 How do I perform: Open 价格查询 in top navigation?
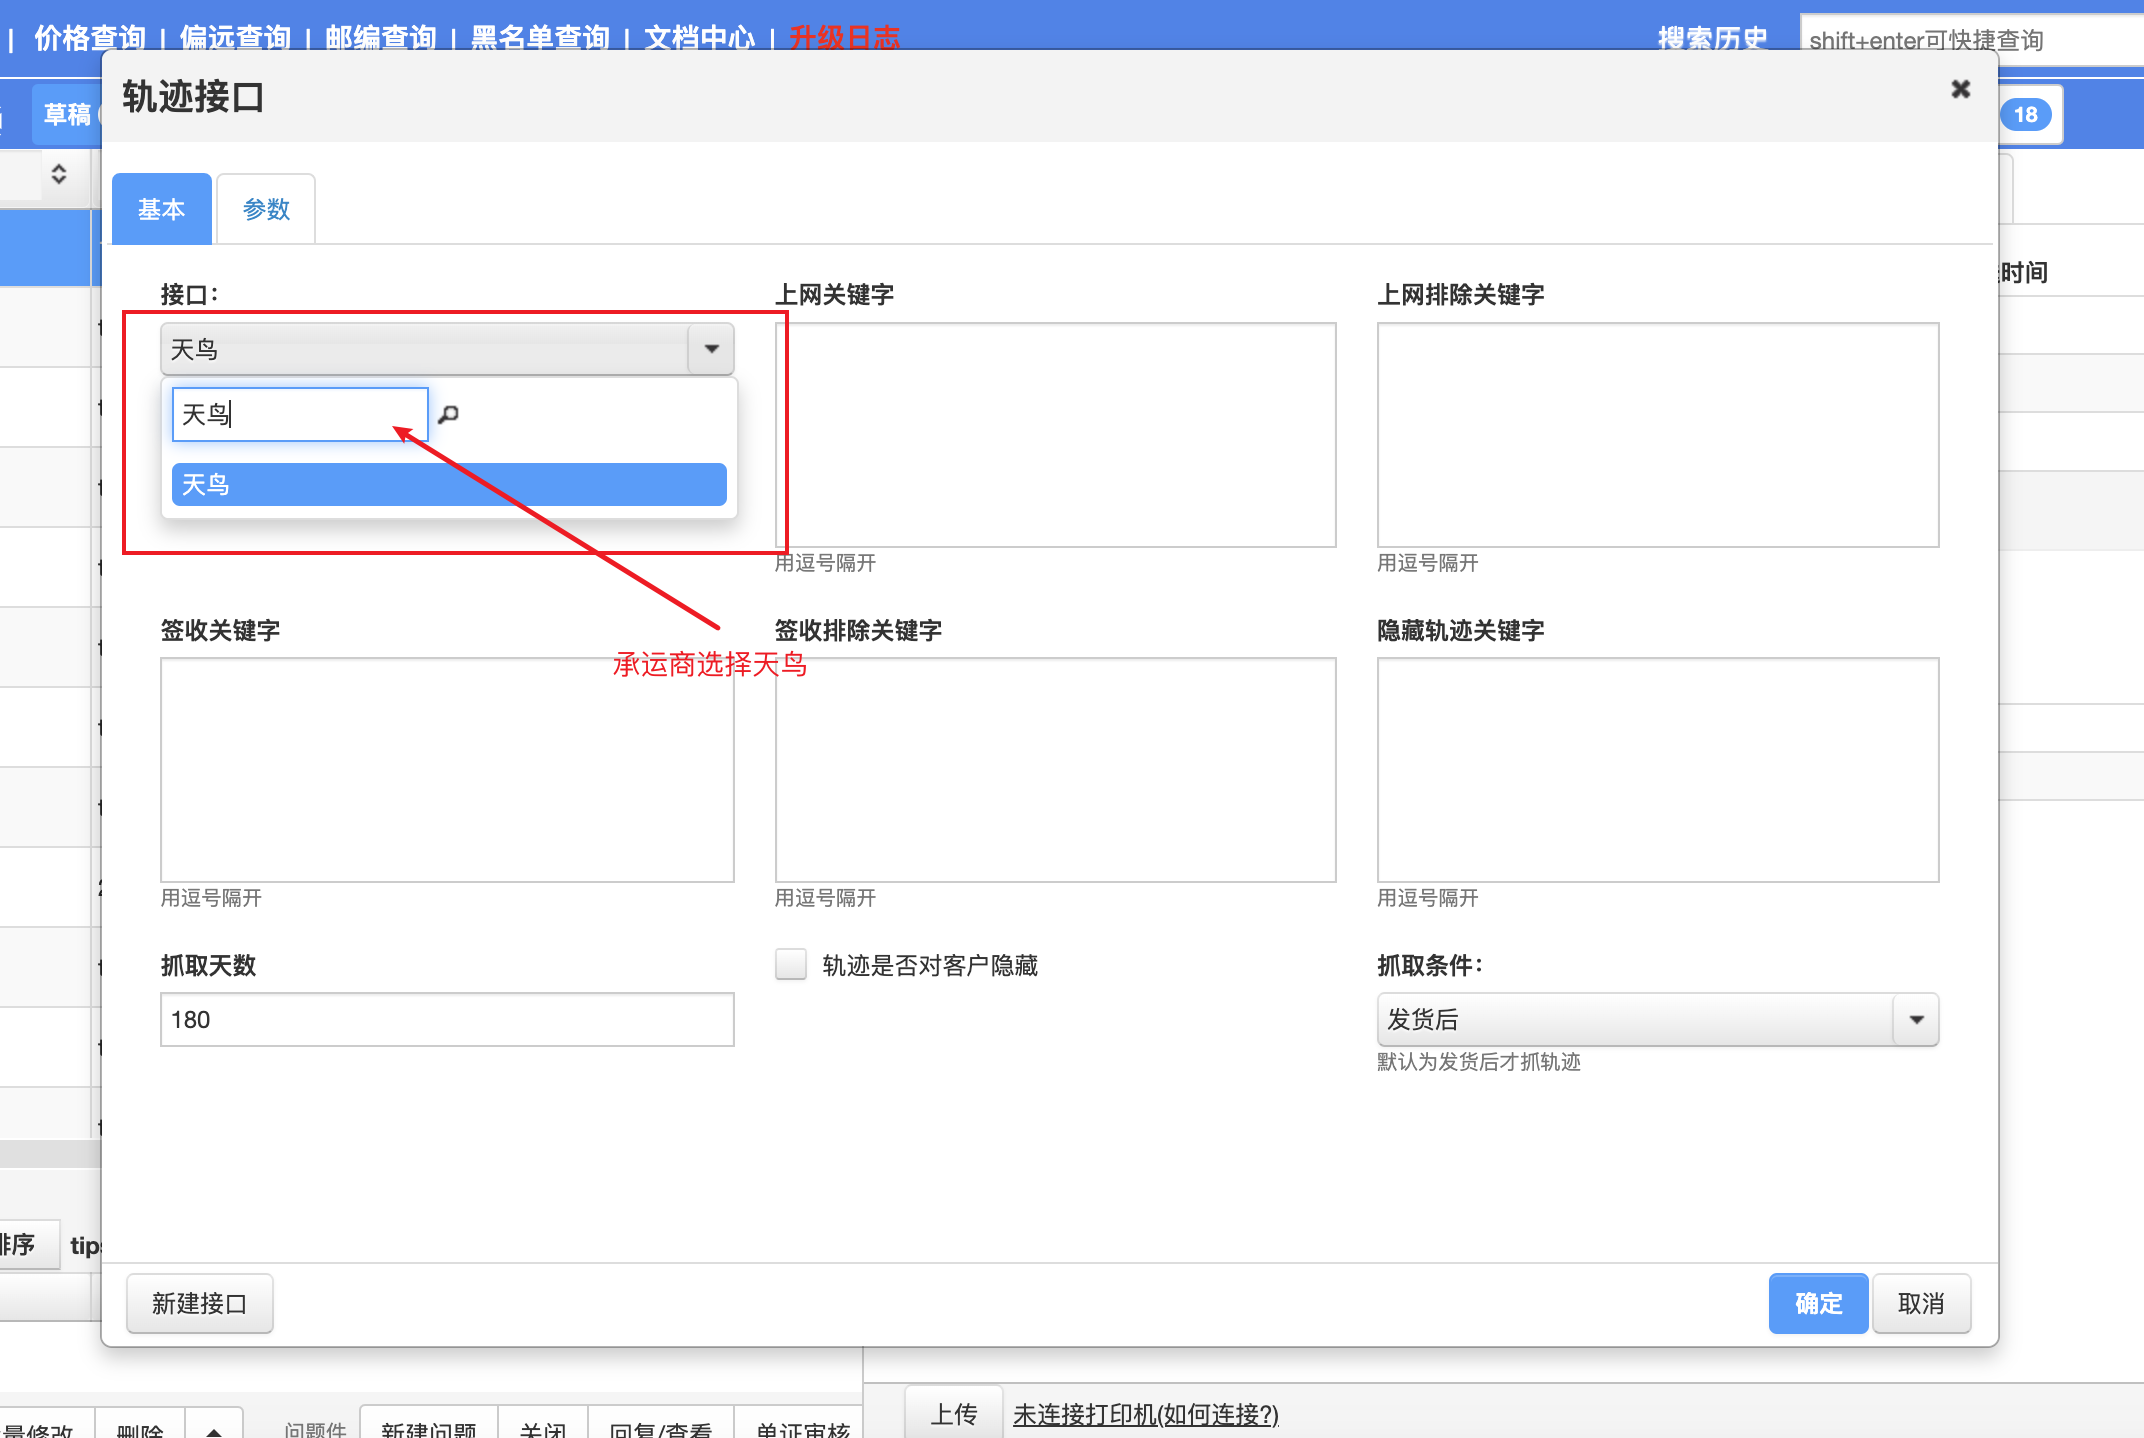click(x=90, y=38)
